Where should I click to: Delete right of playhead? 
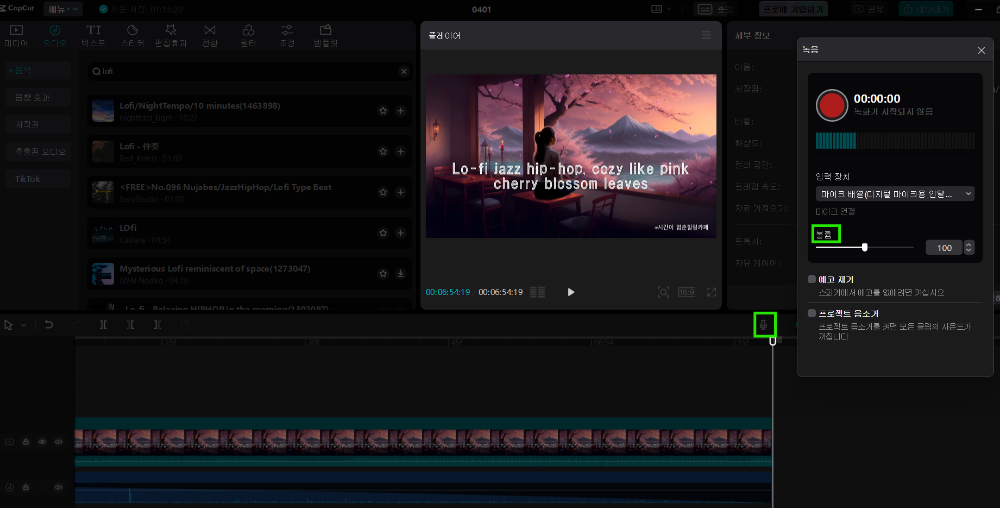(x=158, y=325)
